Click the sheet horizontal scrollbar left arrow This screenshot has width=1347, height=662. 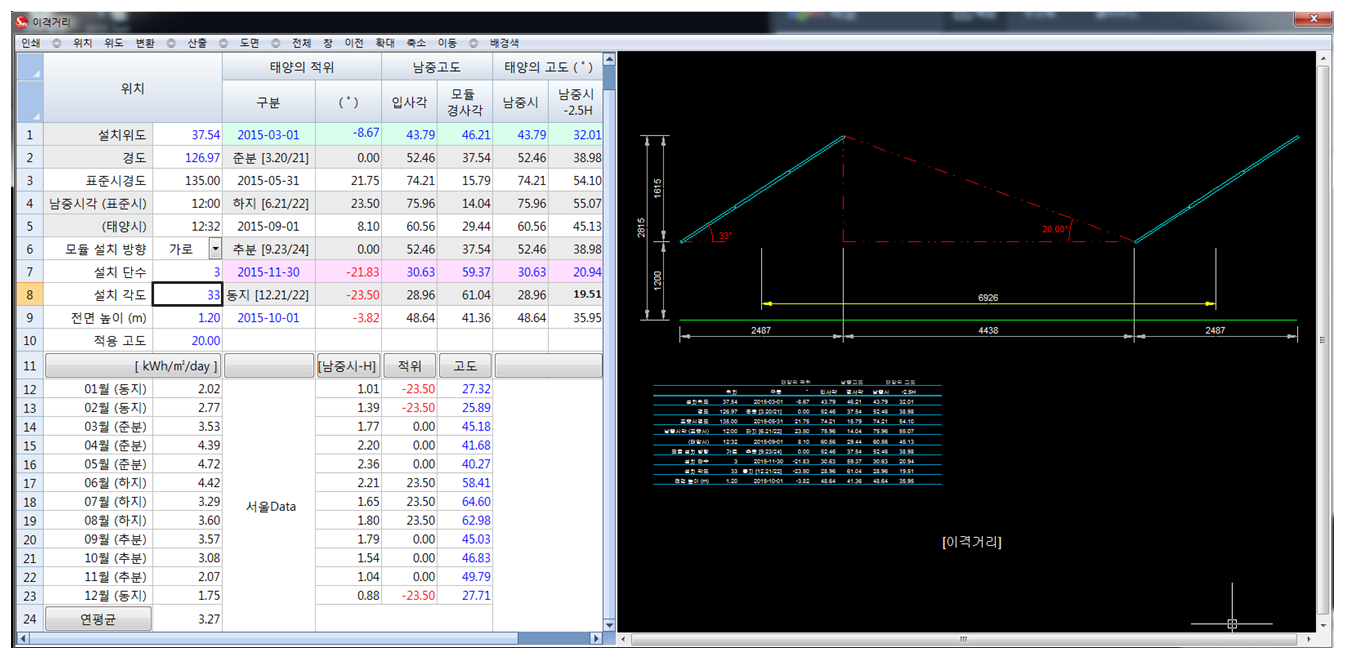(23, 638)
